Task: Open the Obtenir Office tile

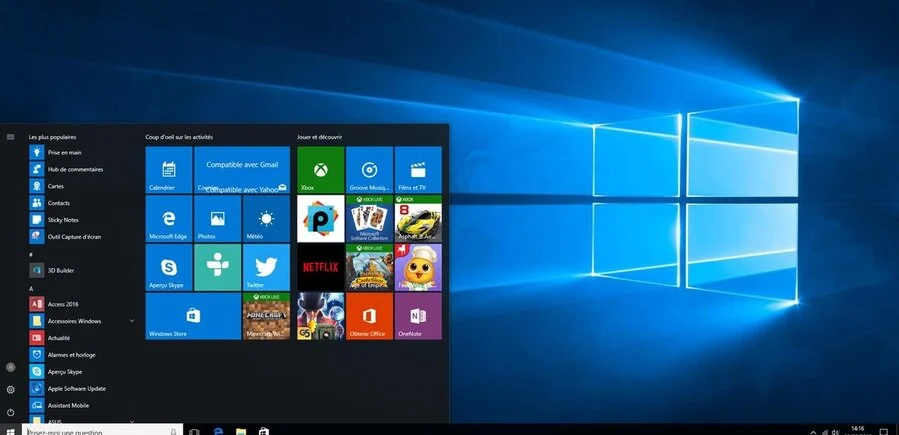Action: point(369,316)
